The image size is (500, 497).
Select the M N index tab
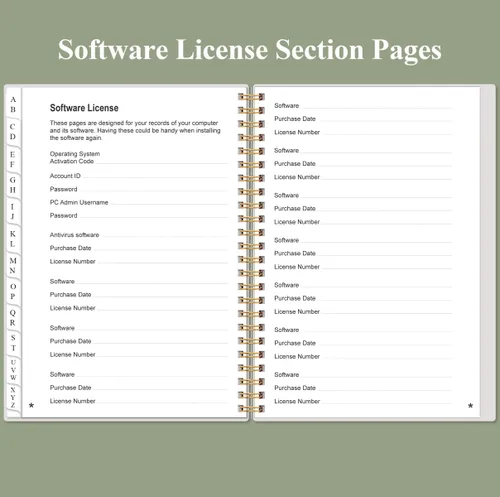point(13,265)
